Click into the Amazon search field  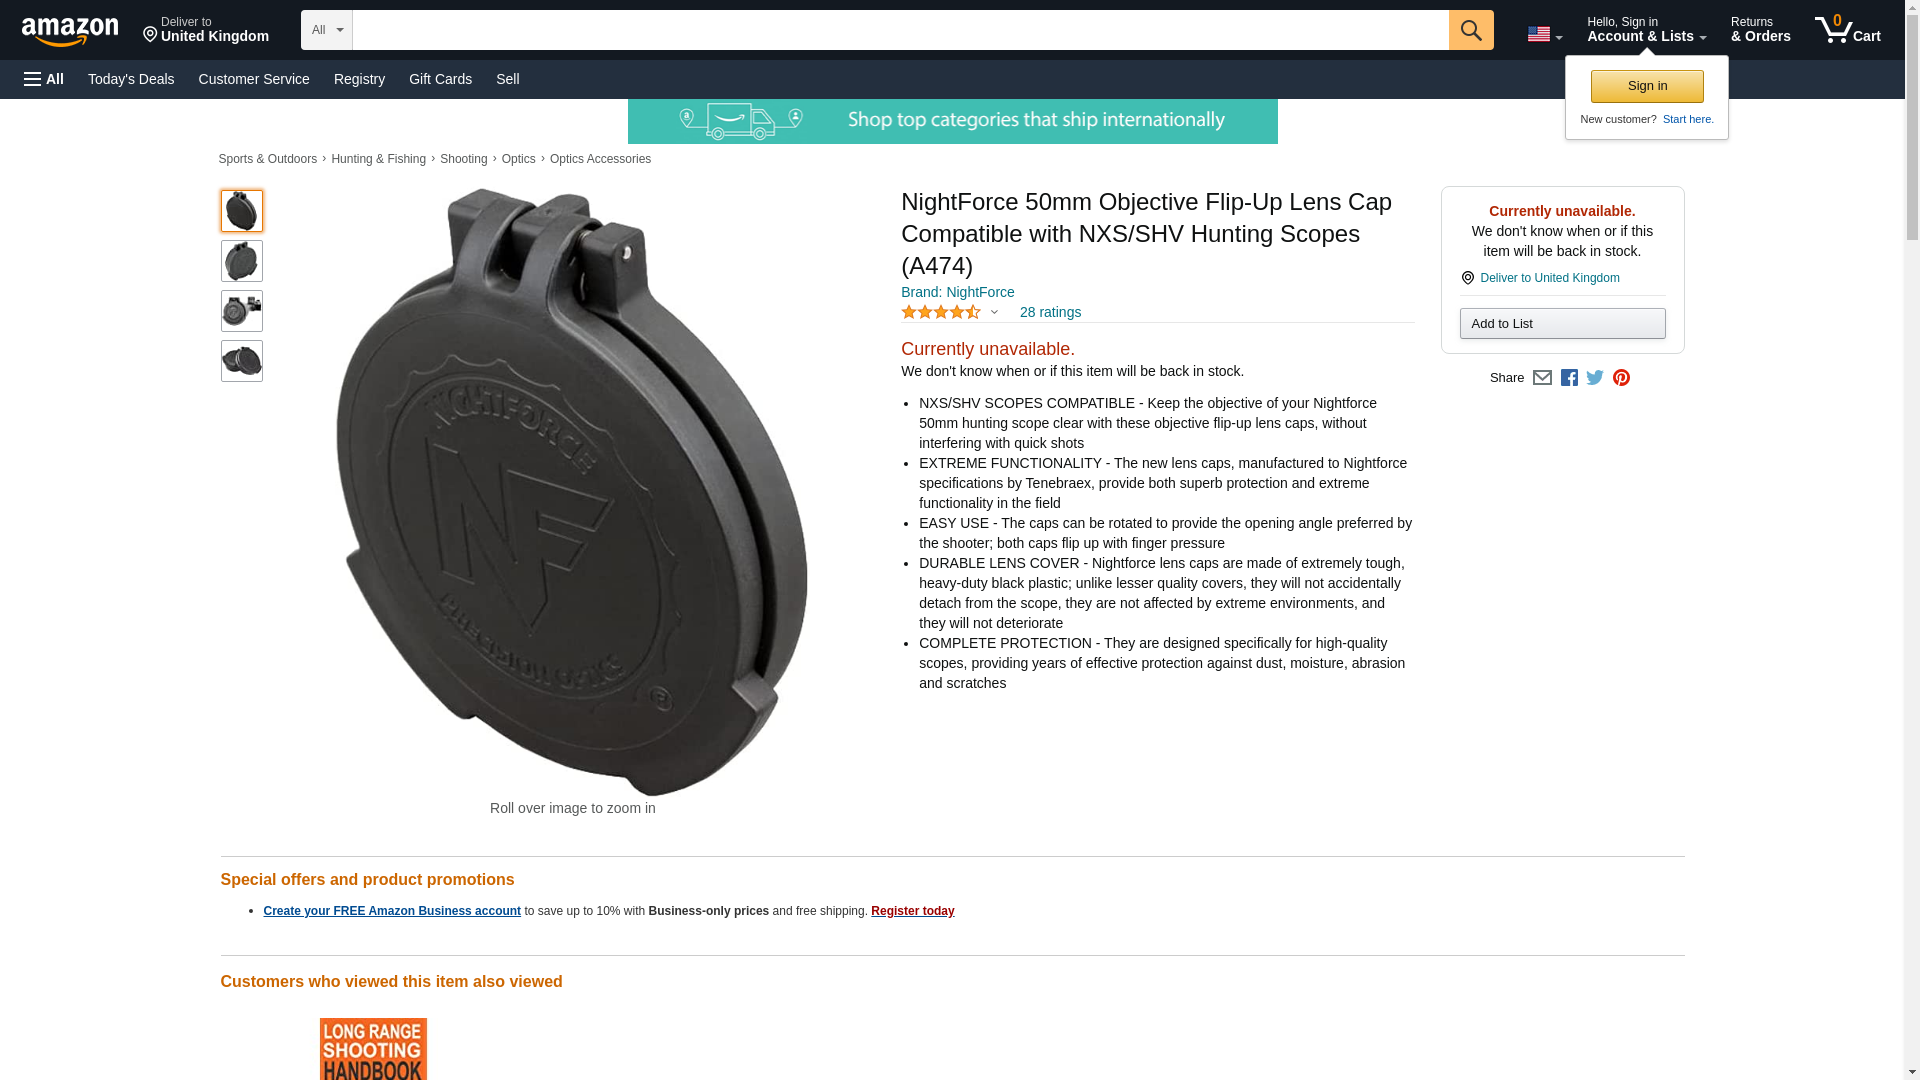click(900, 30)
